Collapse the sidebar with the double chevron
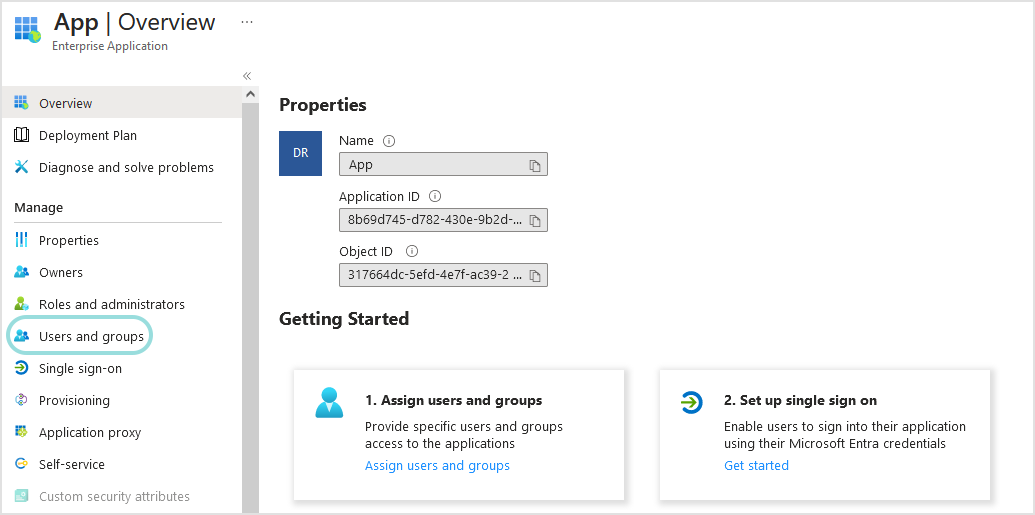Viewport: 1035px width, 515px height. (x=247, y=76)
